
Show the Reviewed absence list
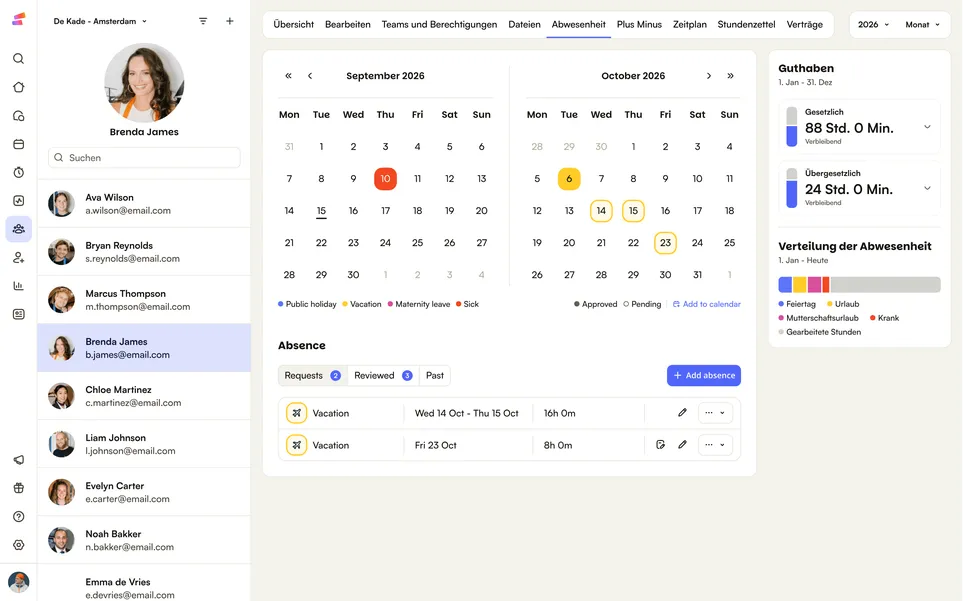coord(383,375)
